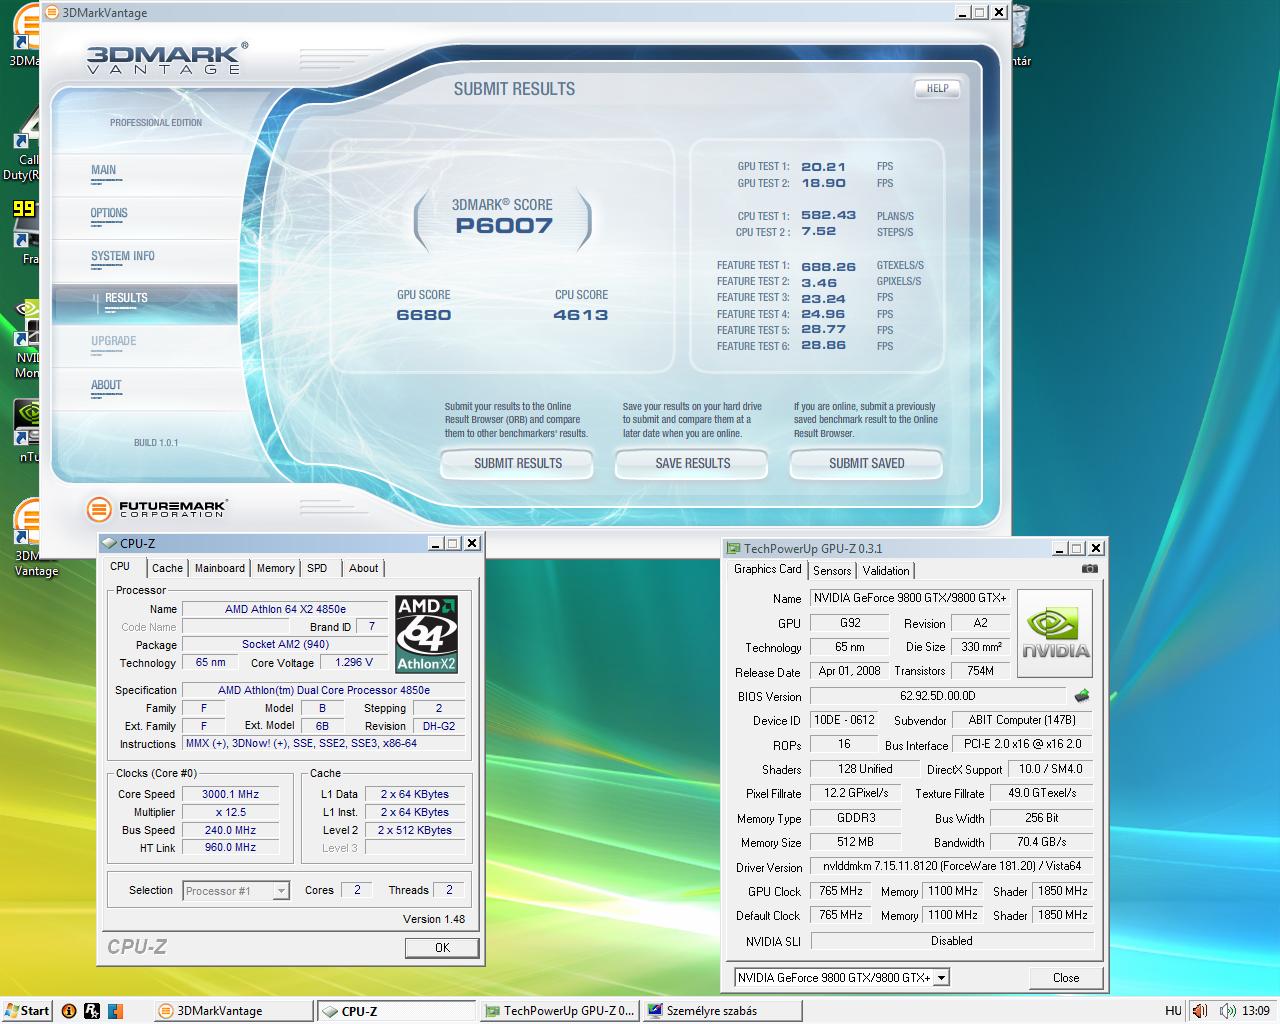Switch to the Sensors tab in GPU-Z
The width and height of the screenshot is (1280, 1024).
click(832, 571)
